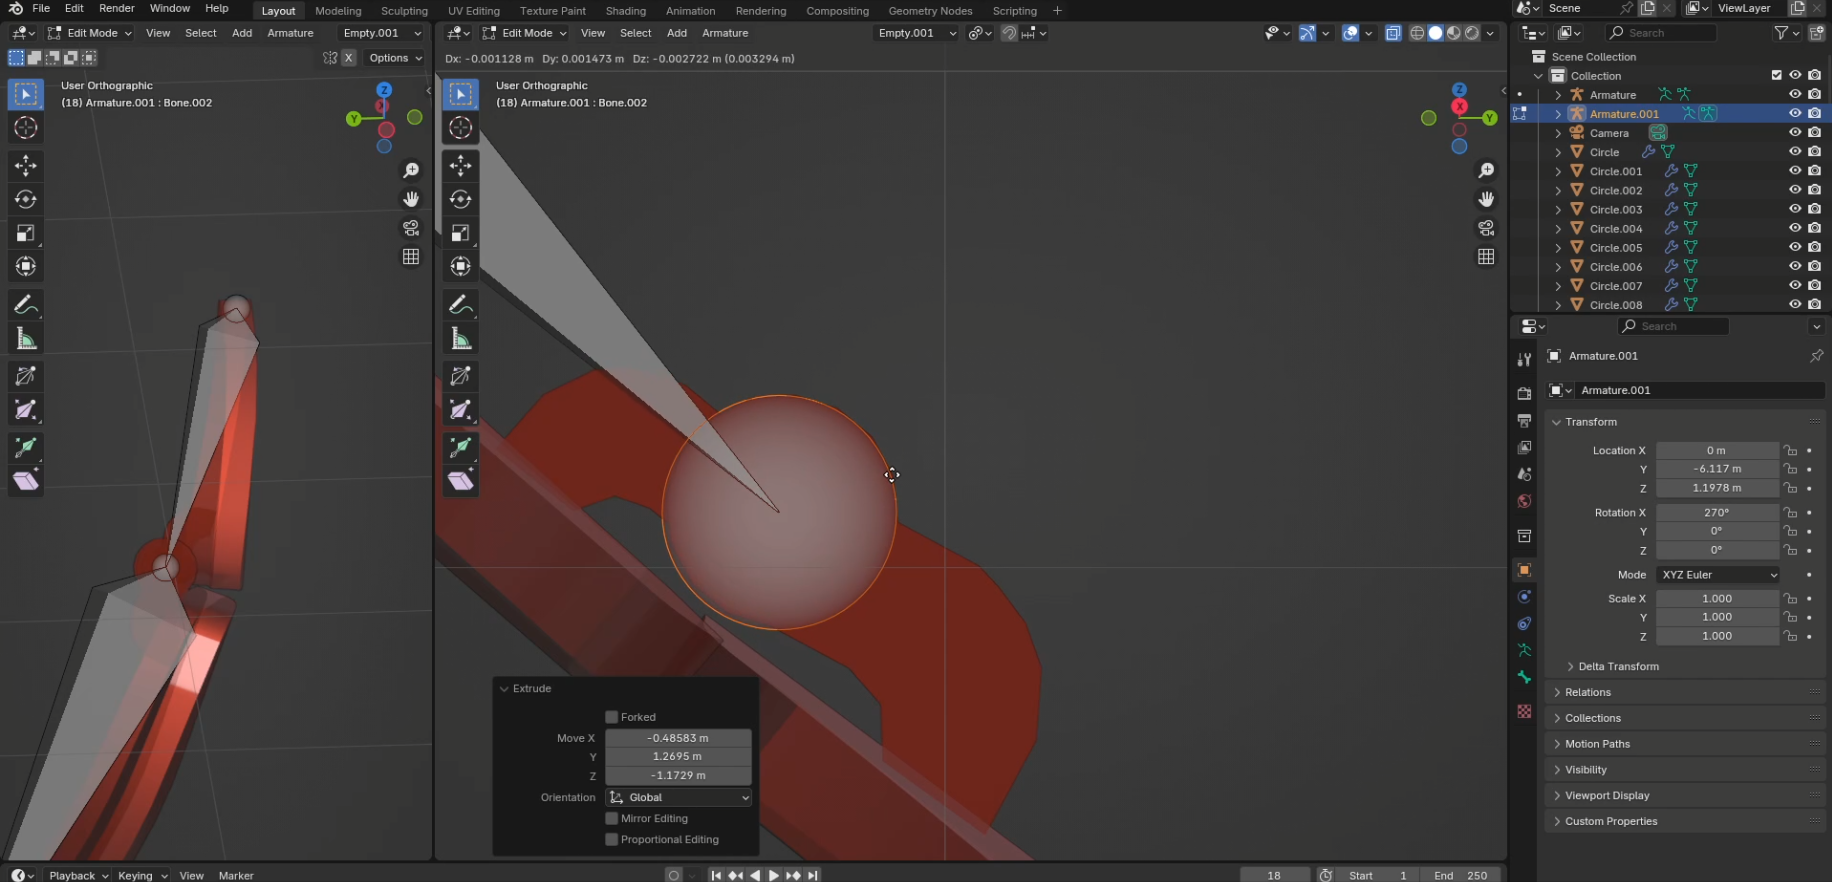
Task: Enable the Mirror Editing checkbox
Action: click(x=612, y=818)
